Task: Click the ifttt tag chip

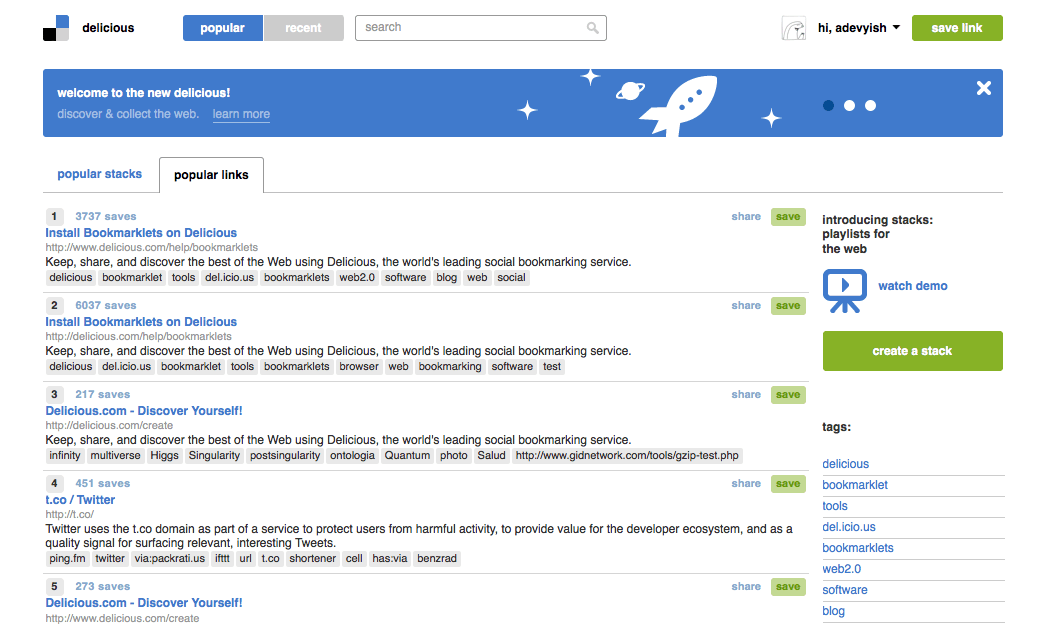Action: tap(223, 559)
